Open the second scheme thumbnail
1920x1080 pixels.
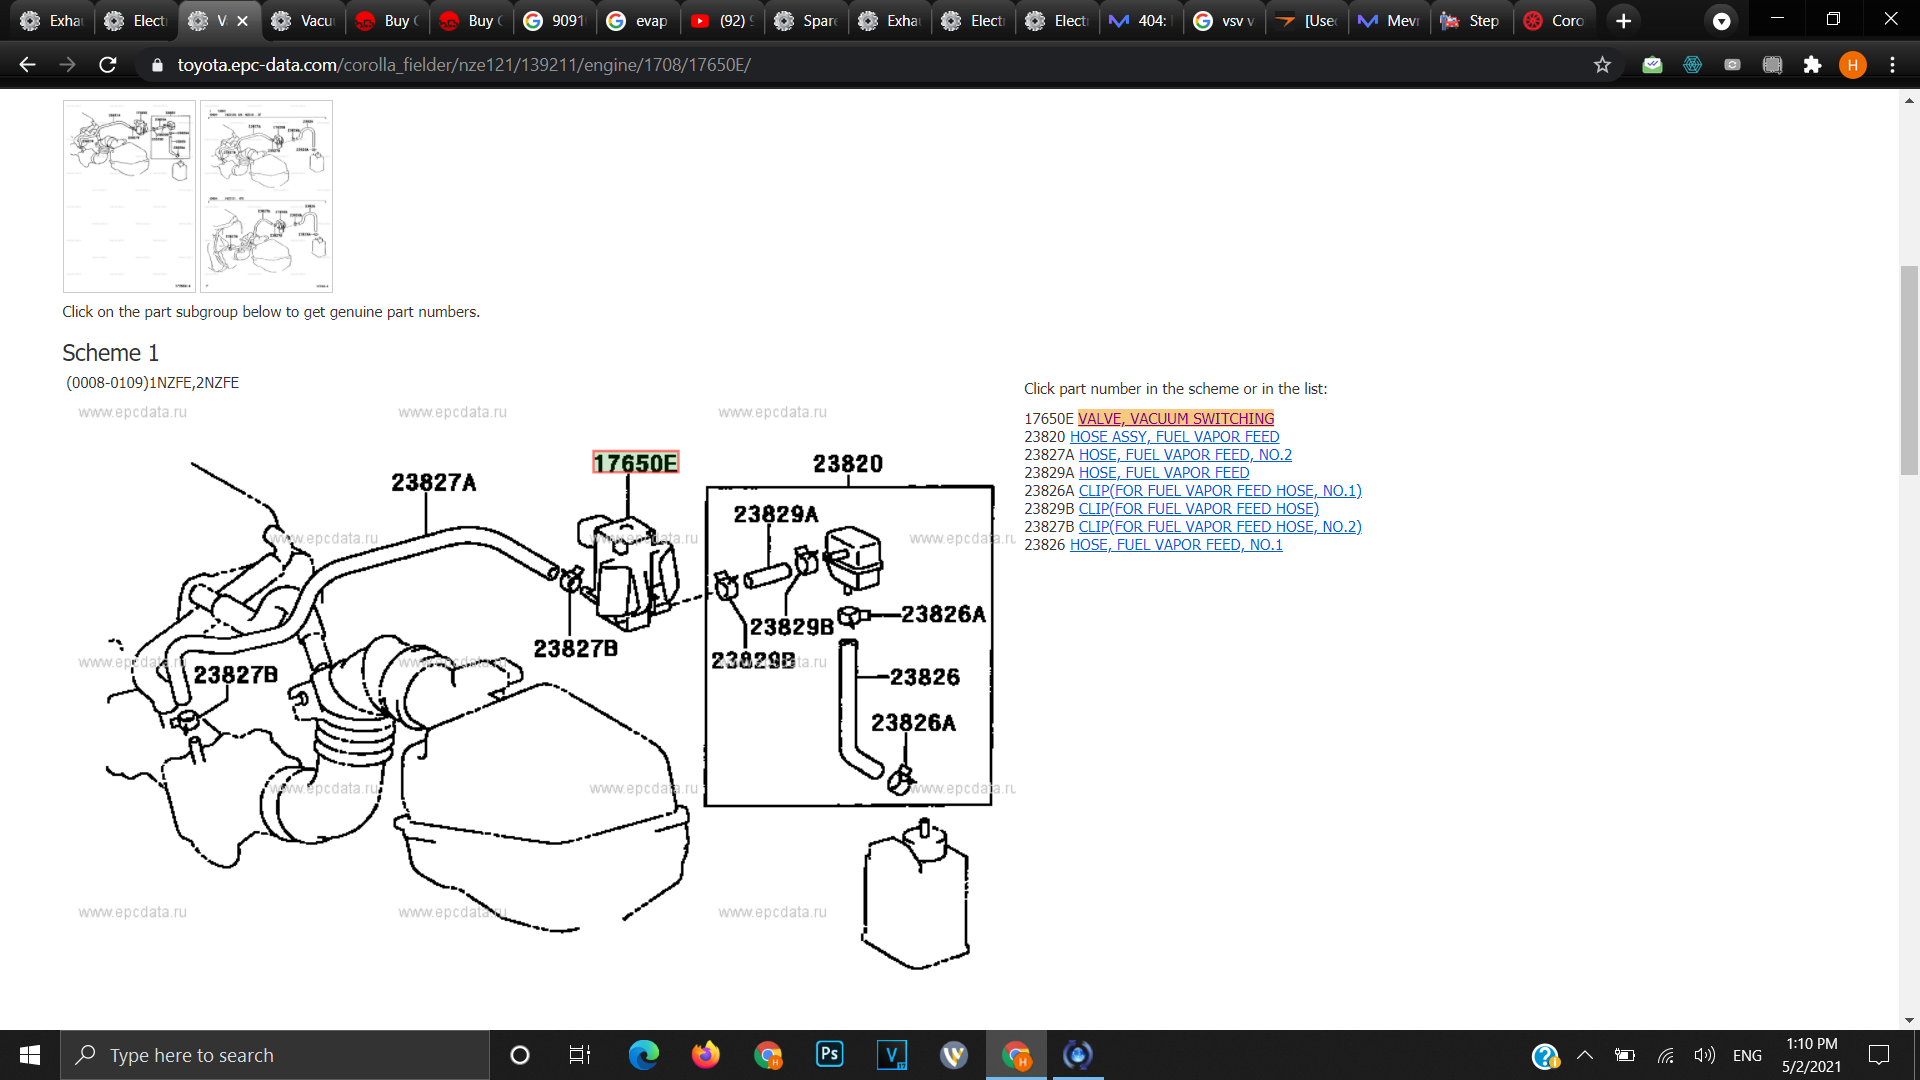(266, 196)
